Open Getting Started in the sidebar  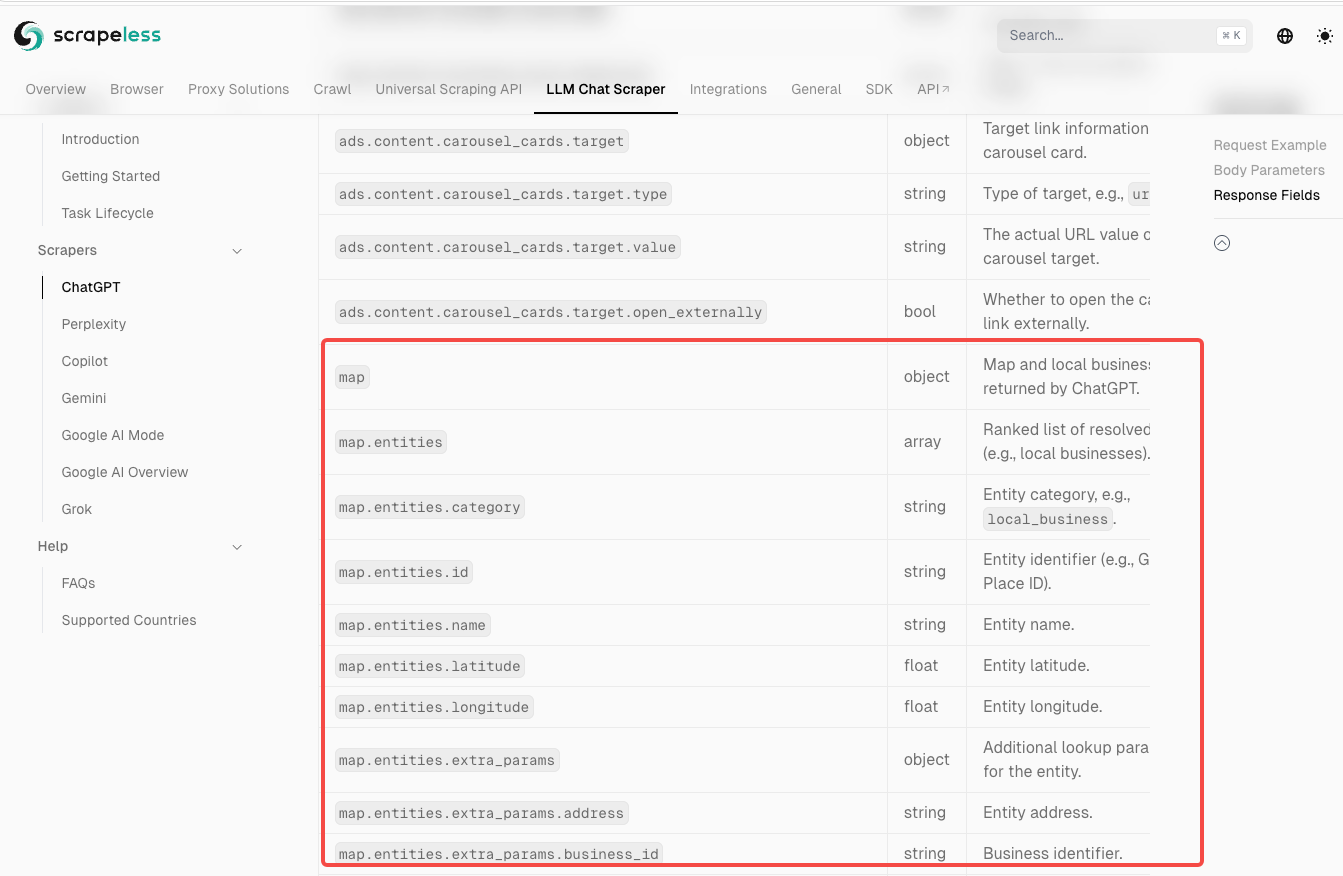tap(111, 176)
